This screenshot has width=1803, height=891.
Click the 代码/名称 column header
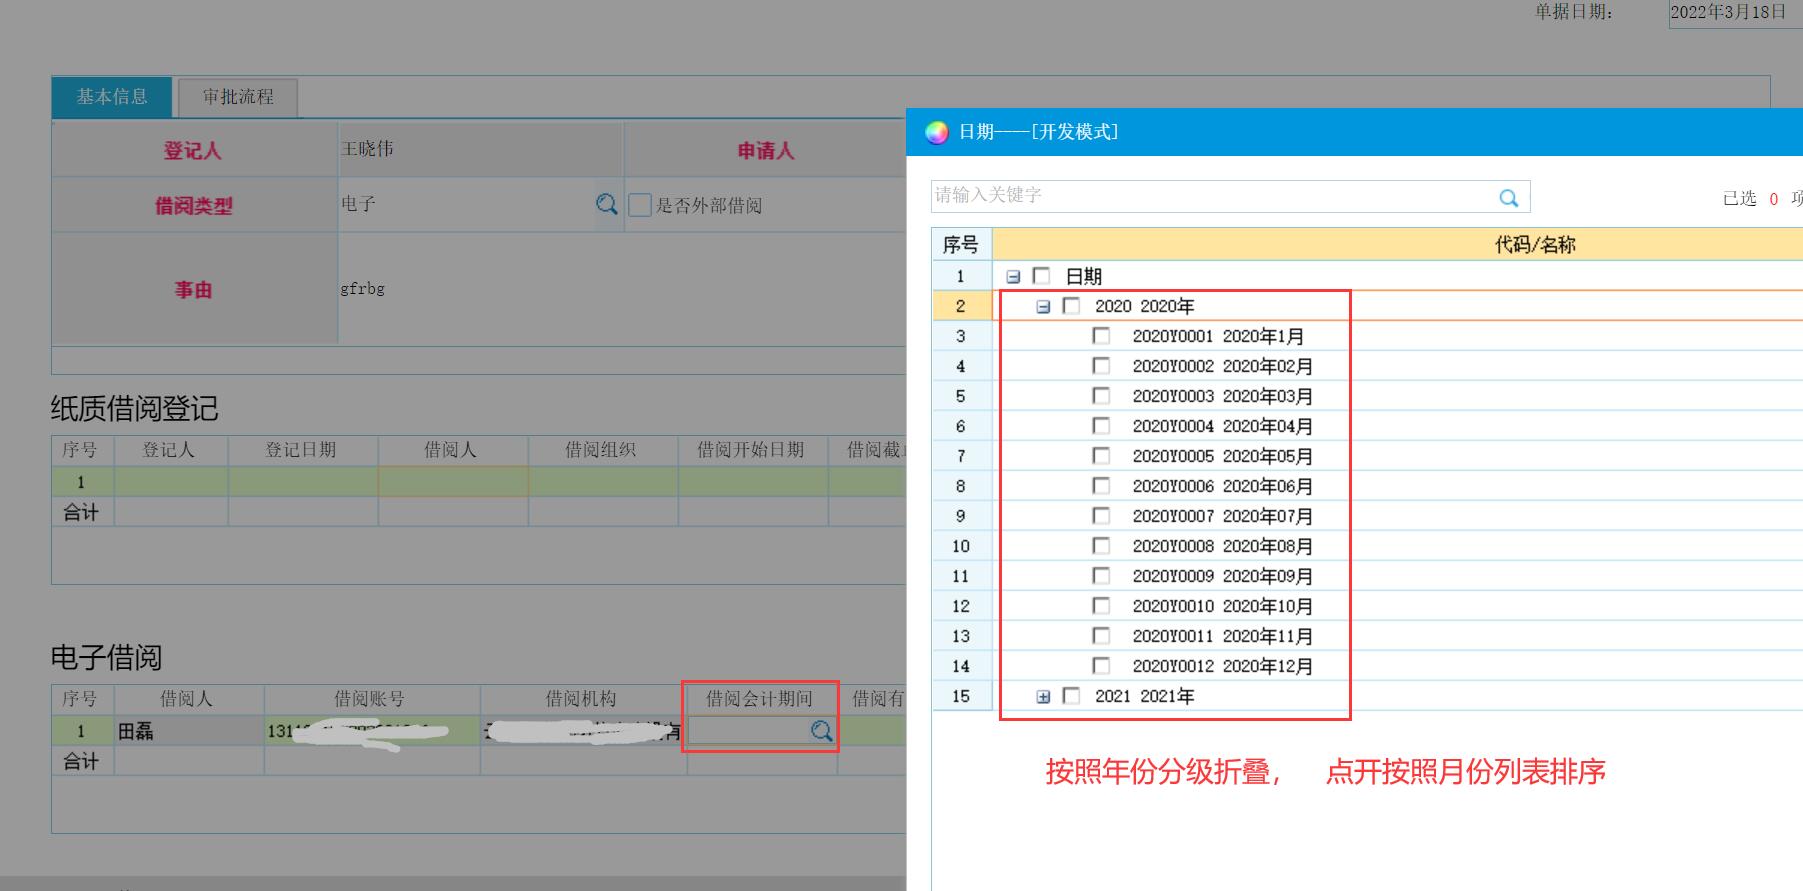point(1534,245)
